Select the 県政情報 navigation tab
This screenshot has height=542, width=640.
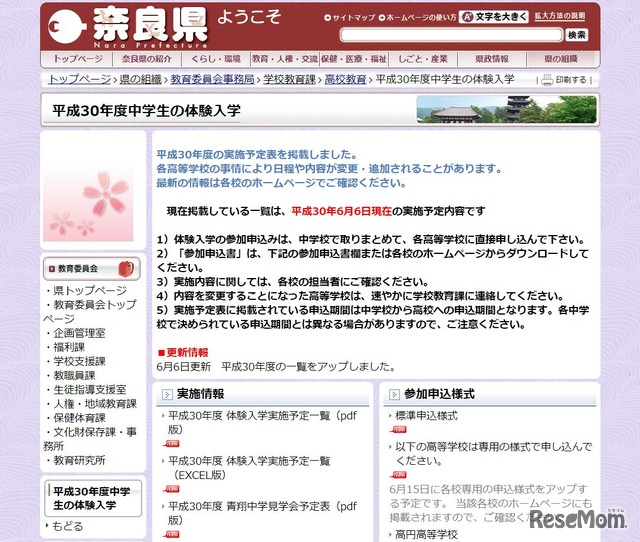[492, 59]
